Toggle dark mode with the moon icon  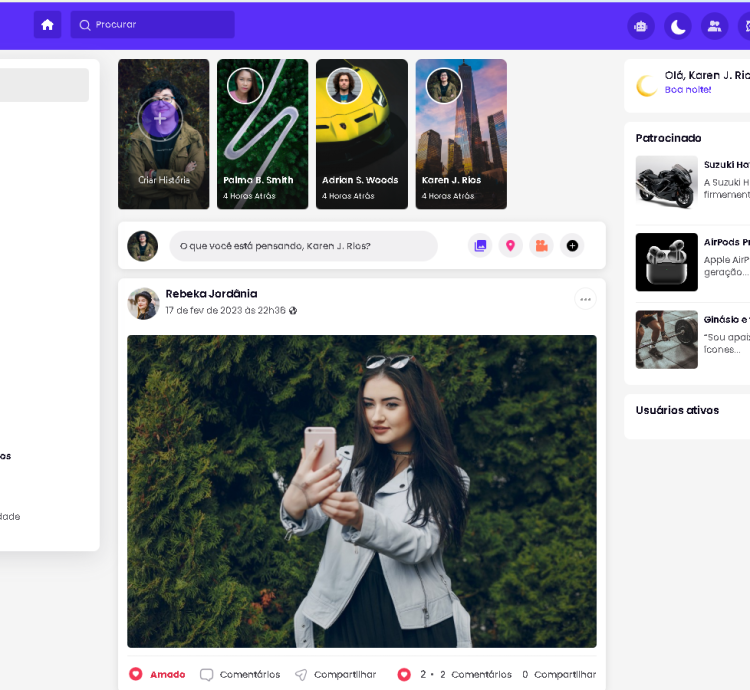(678, 26)
